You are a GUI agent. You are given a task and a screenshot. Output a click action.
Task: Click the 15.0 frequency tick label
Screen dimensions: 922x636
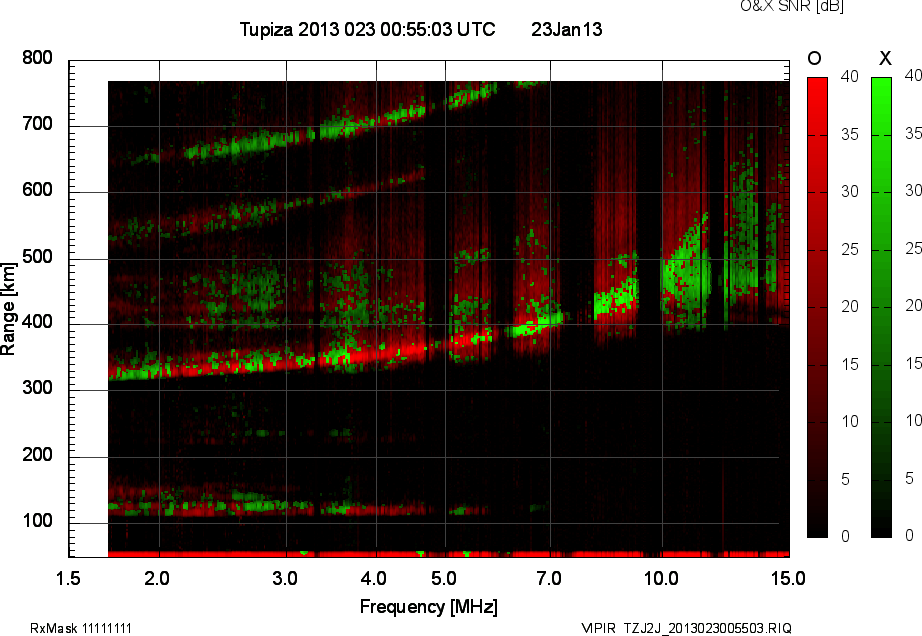pos(789,578)
